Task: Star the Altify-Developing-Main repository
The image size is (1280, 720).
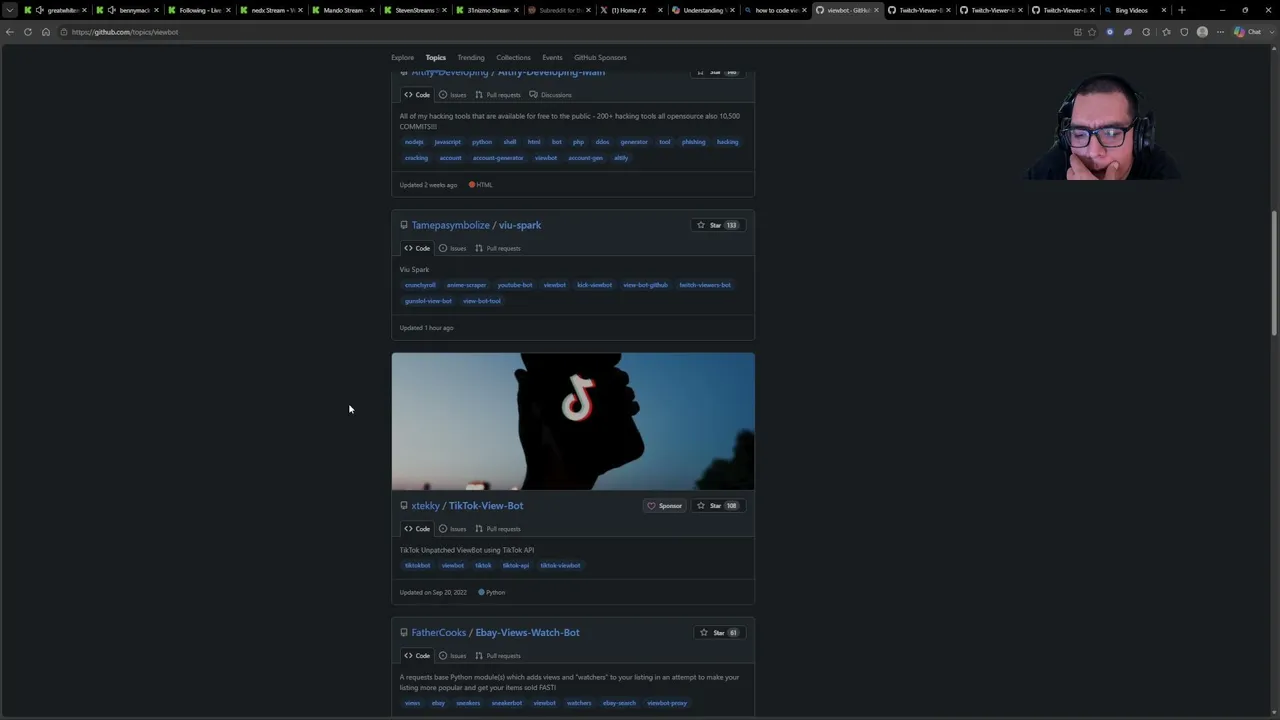Action: pyautogui.click(x=716, y=72)
